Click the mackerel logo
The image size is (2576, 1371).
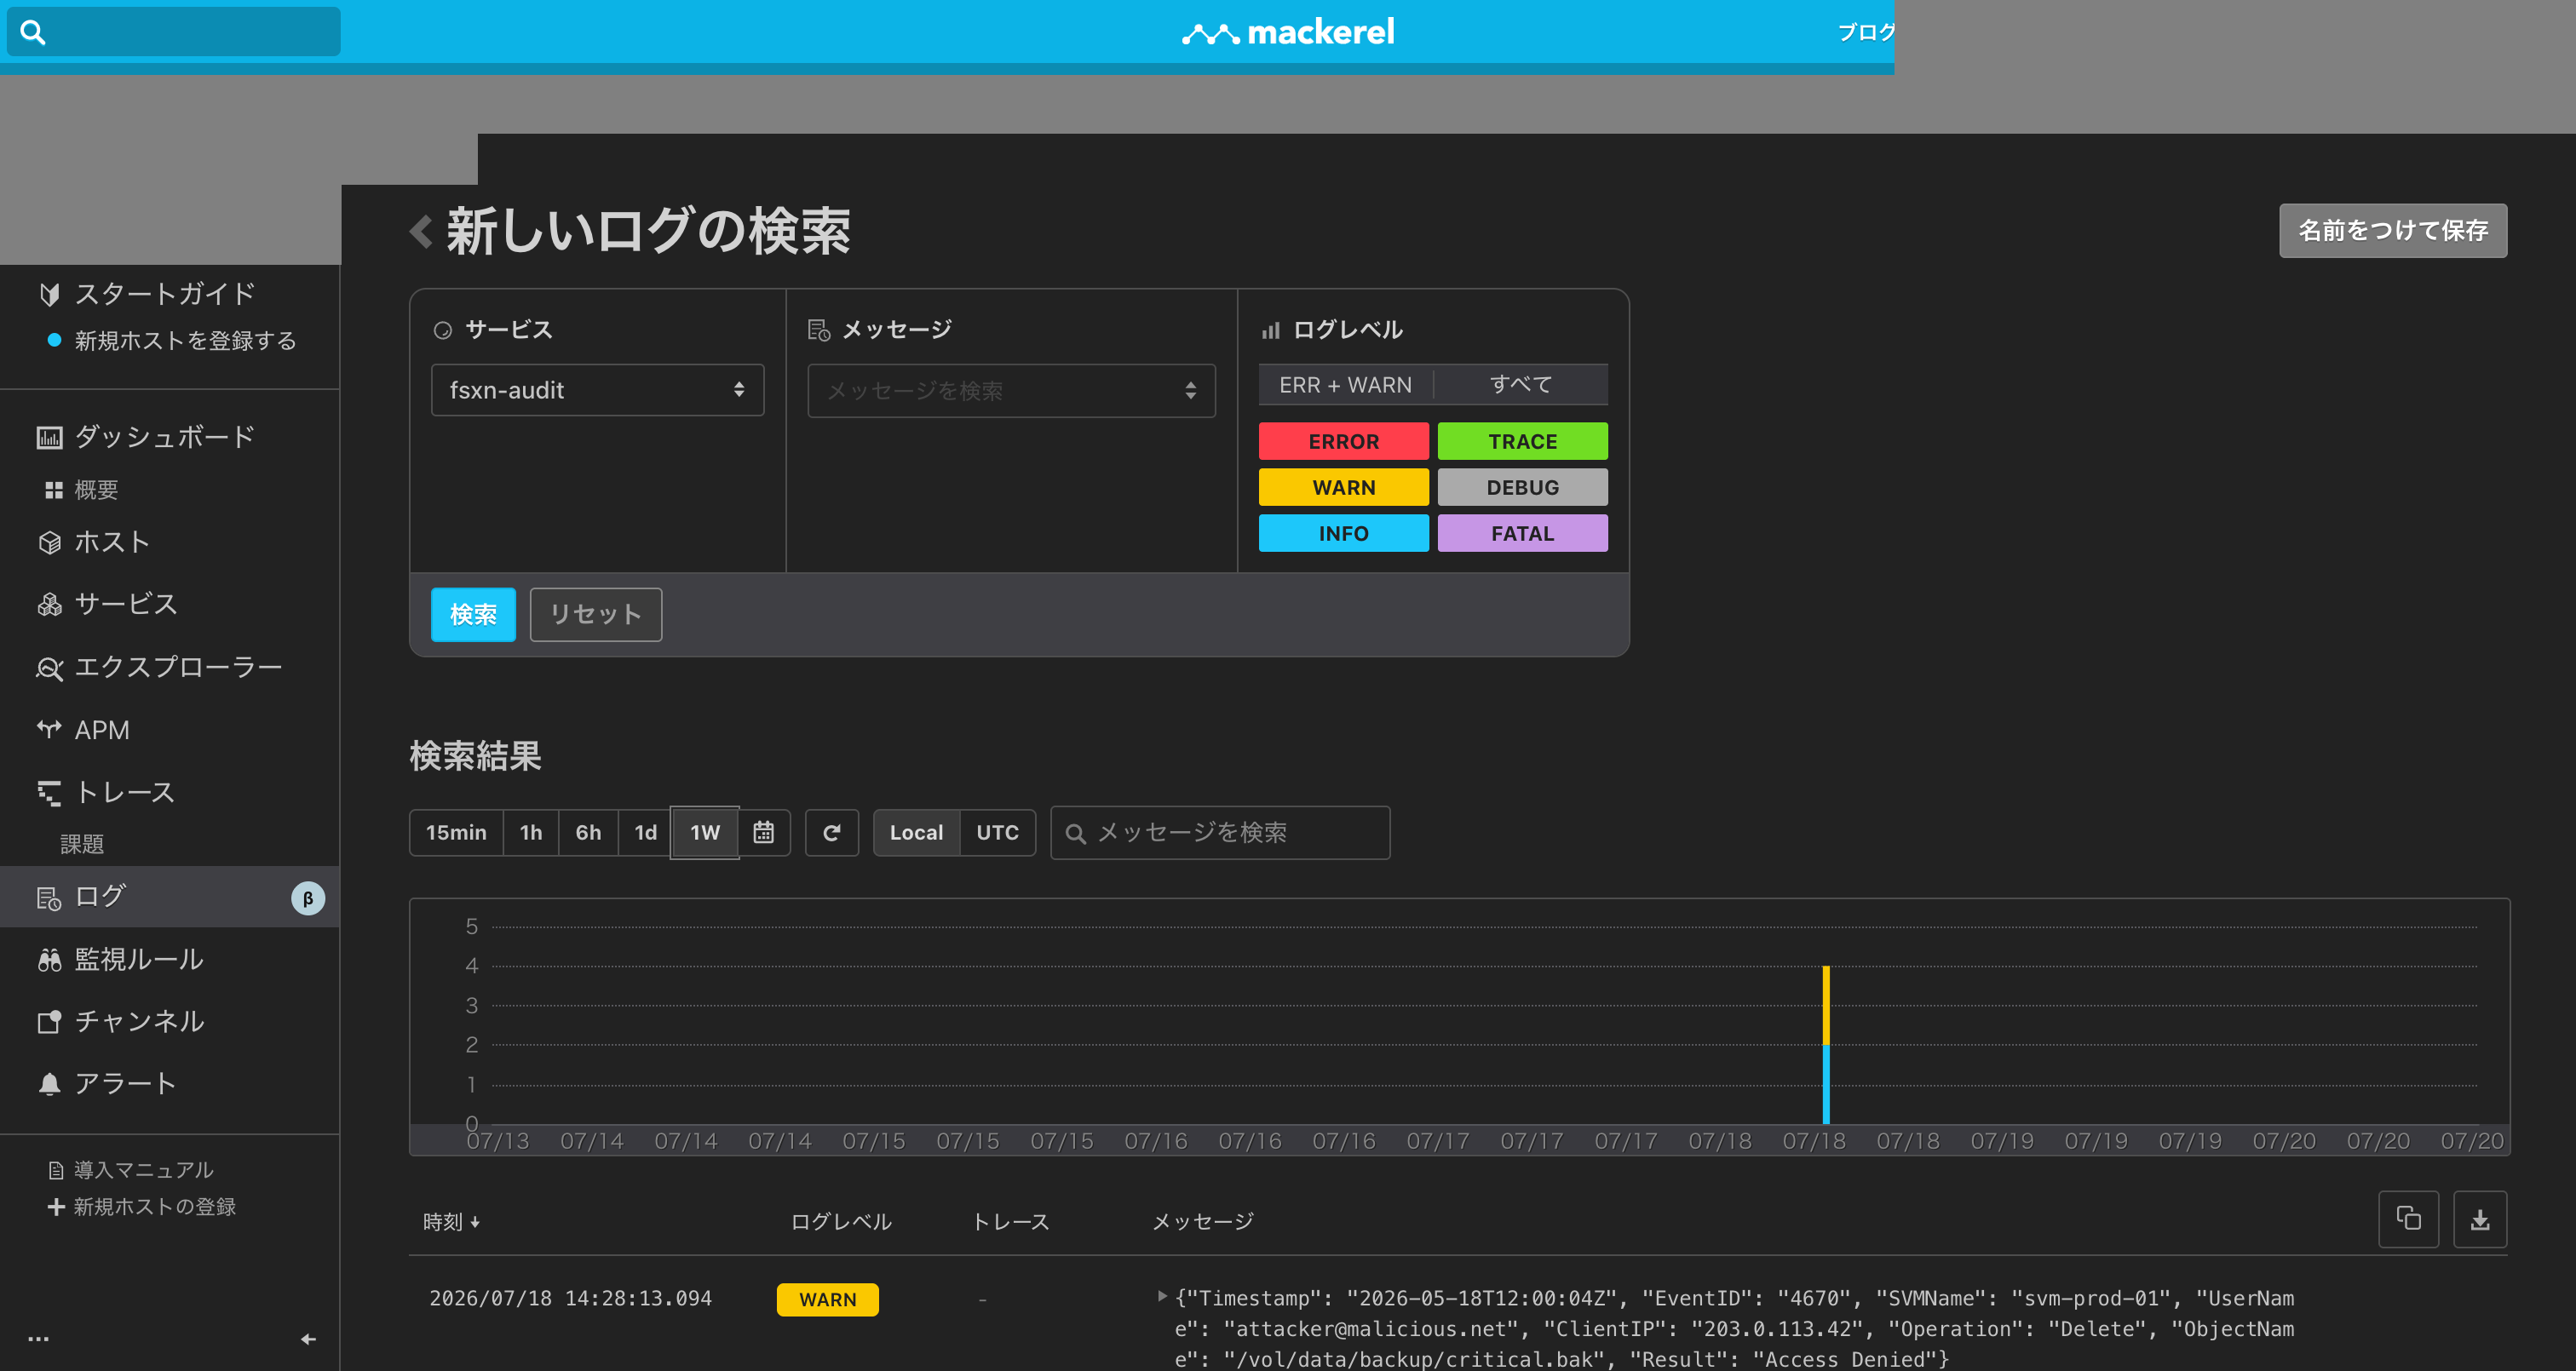(1288, 33)
